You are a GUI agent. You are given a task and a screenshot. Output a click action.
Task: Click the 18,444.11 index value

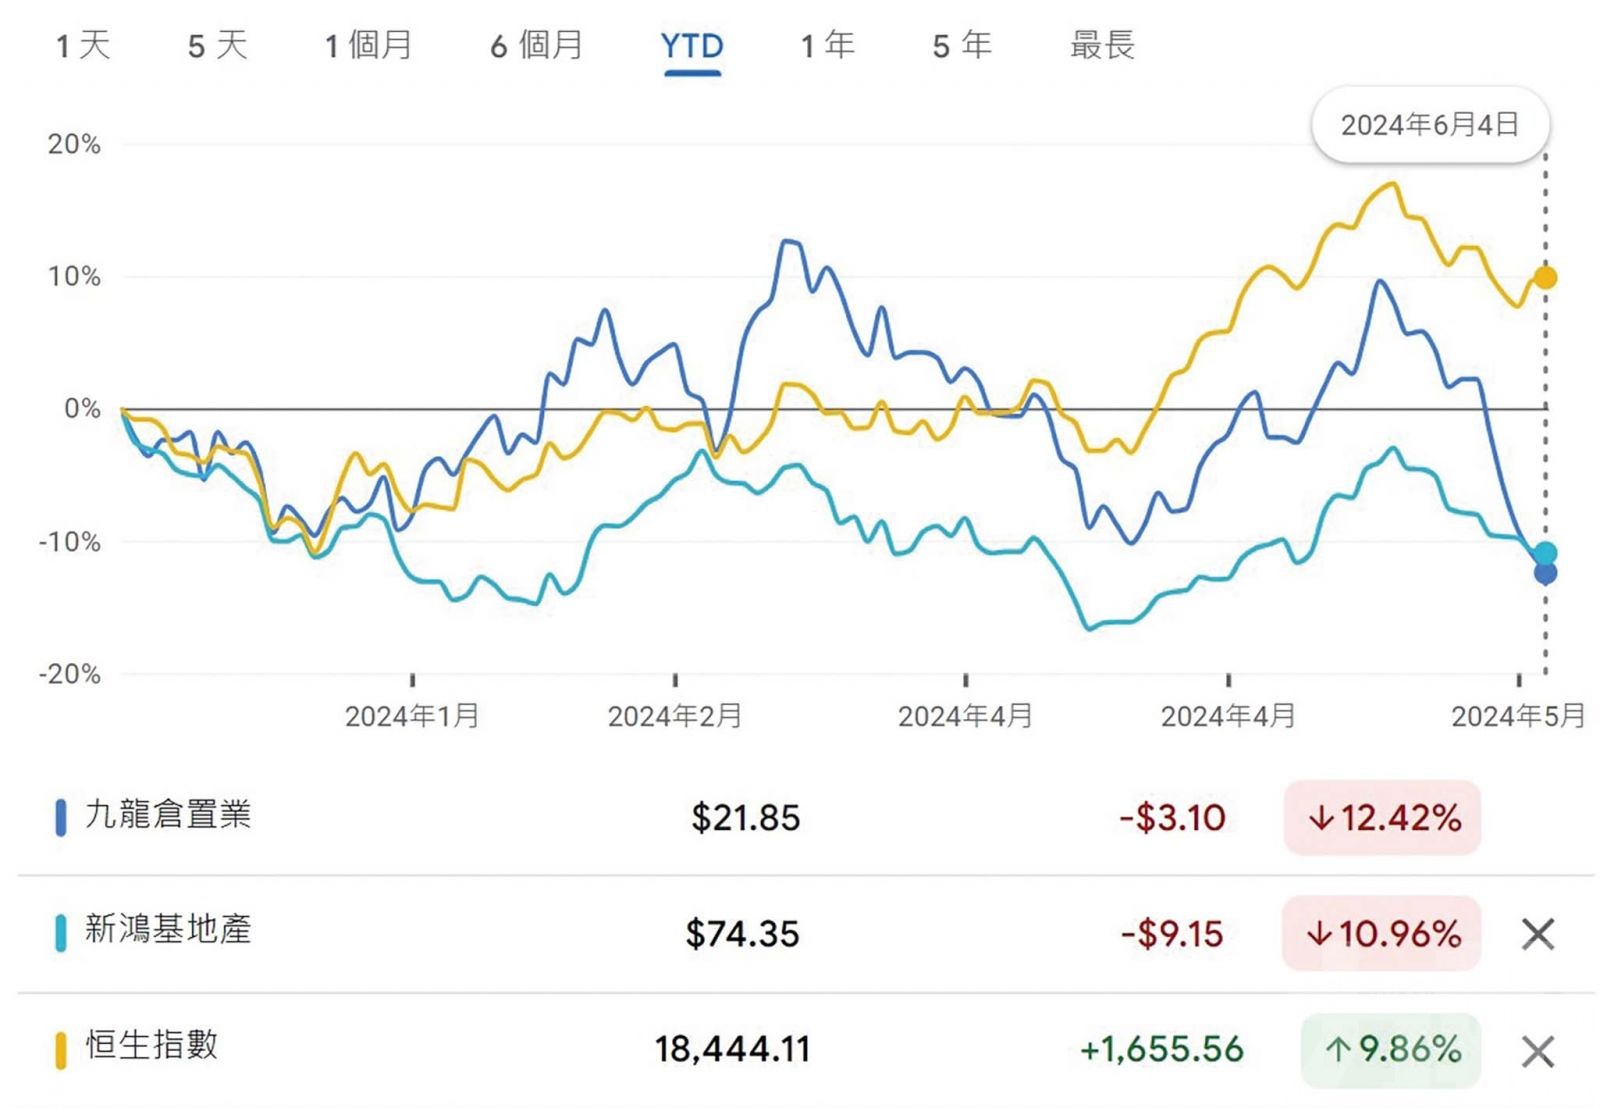[x=732, y=1050]
